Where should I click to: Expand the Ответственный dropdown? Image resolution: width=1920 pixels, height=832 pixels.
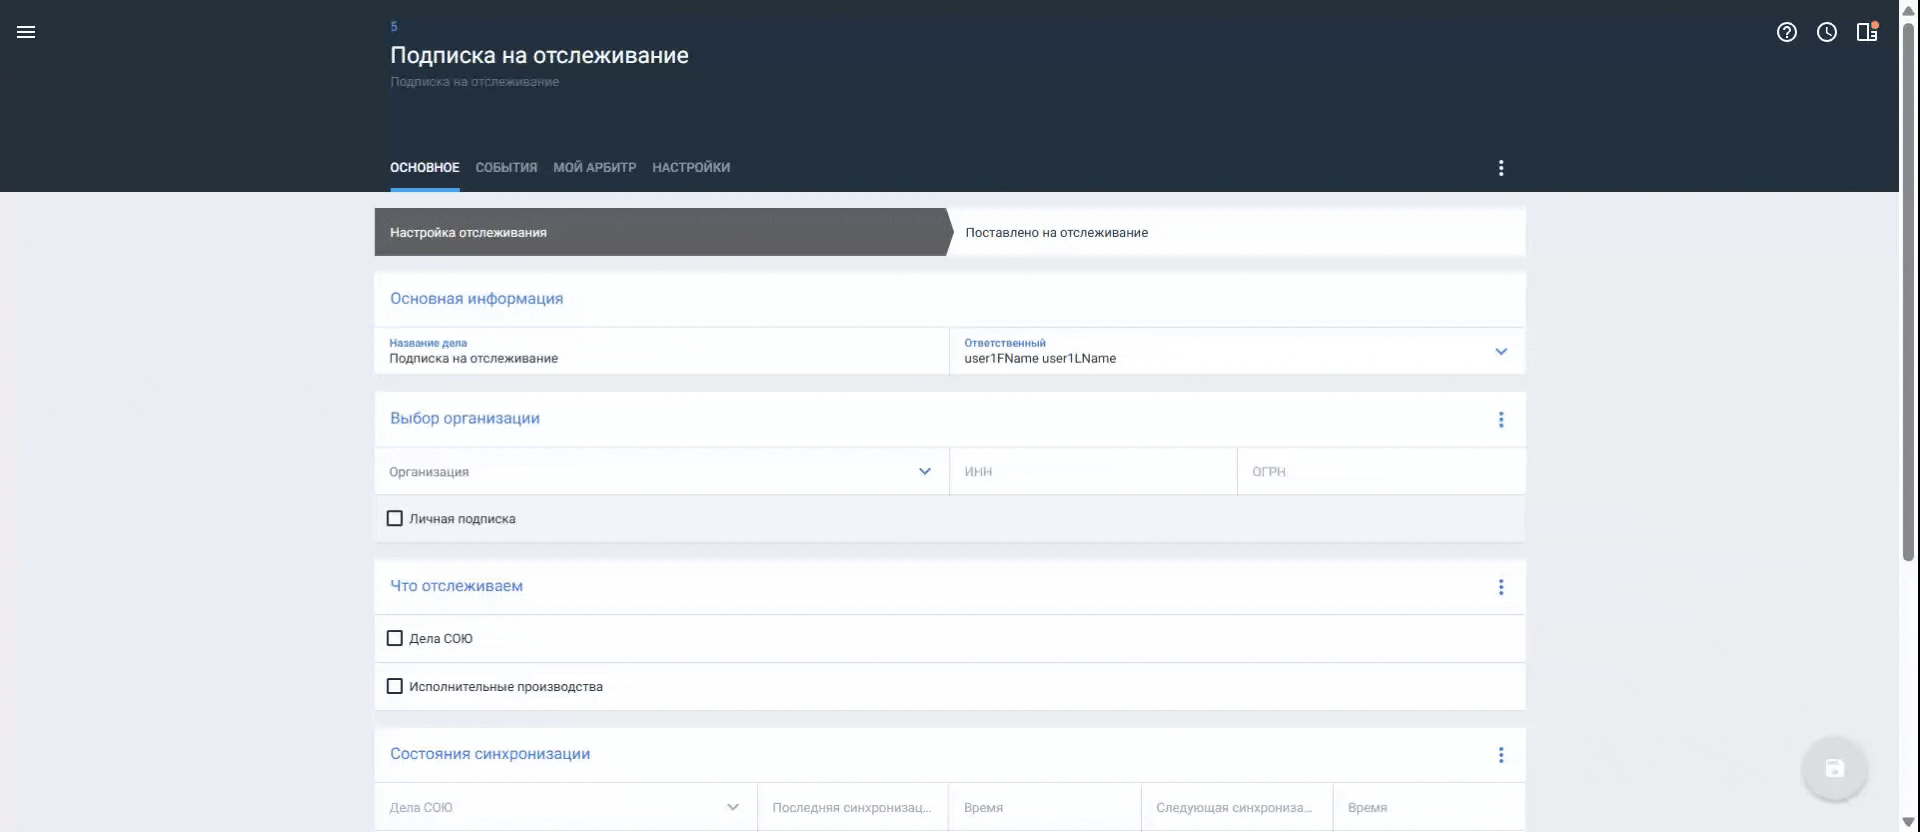[x=1500, y=352]
